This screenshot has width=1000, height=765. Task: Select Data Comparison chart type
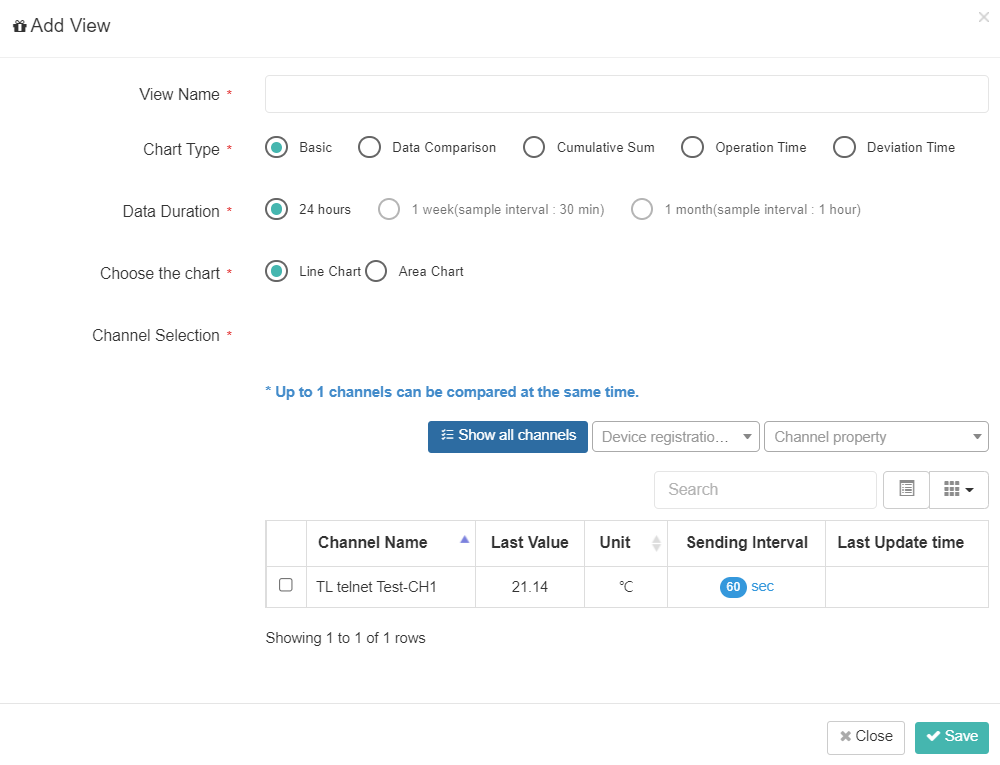pyautogui.click(x=369, y=147)
